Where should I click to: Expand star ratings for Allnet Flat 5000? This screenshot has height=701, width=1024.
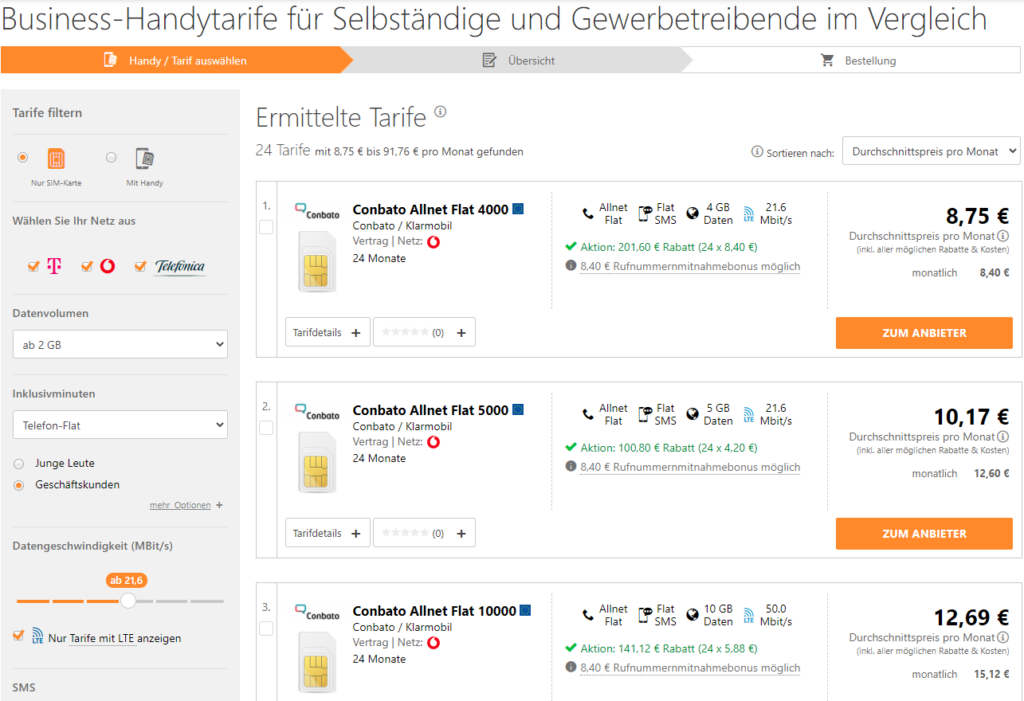coord(424,532)
